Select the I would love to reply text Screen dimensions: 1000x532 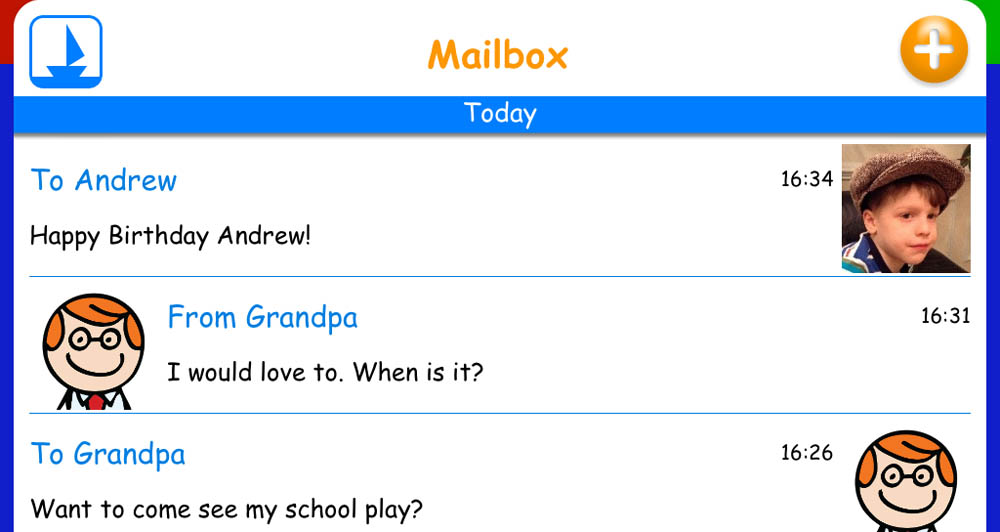325,372
